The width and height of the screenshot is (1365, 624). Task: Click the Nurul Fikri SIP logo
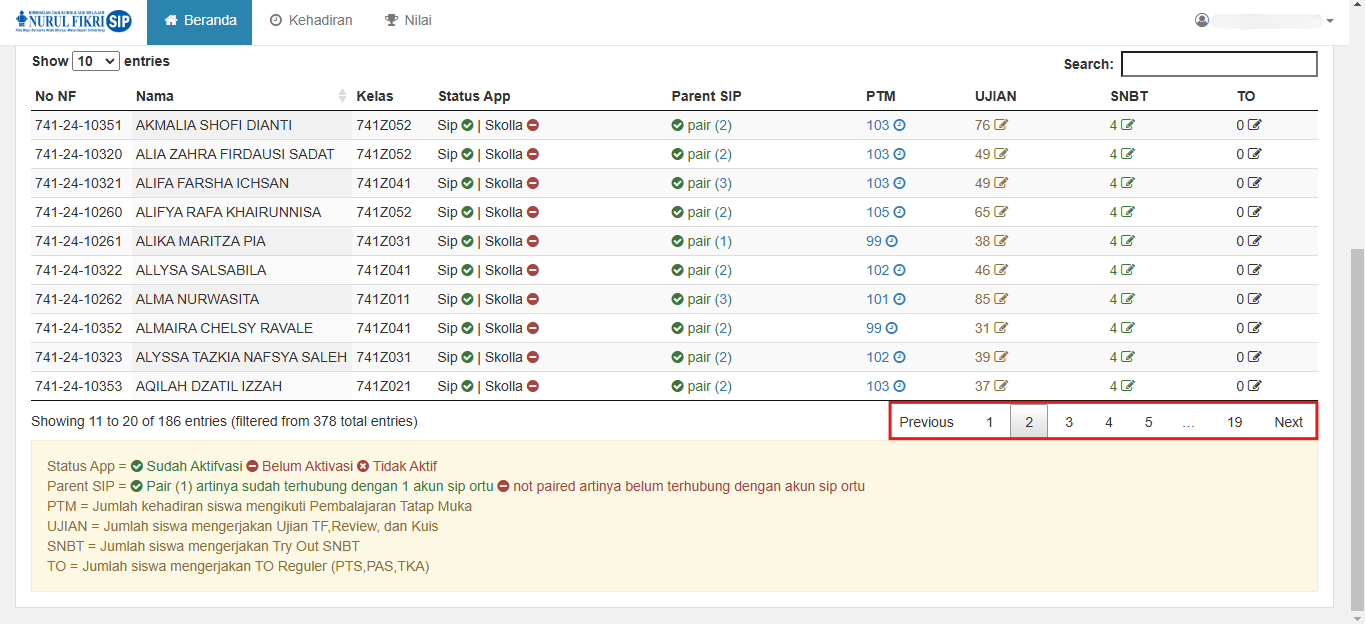[73, 21]
